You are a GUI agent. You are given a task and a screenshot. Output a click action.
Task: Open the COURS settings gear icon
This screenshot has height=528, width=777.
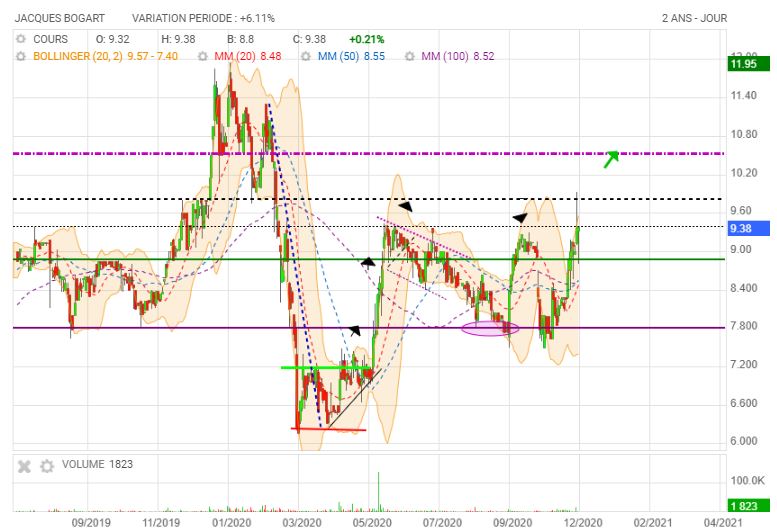click(21, 39)
